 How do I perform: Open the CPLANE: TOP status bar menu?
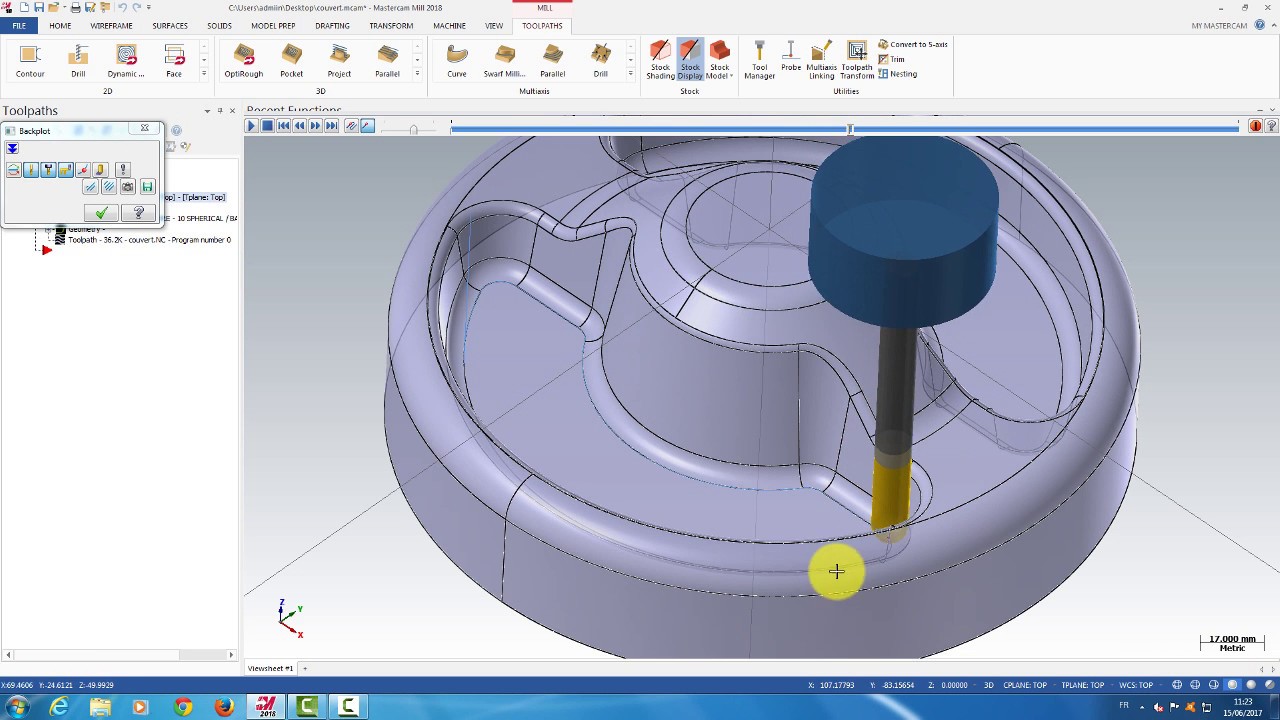point(1025,685)
